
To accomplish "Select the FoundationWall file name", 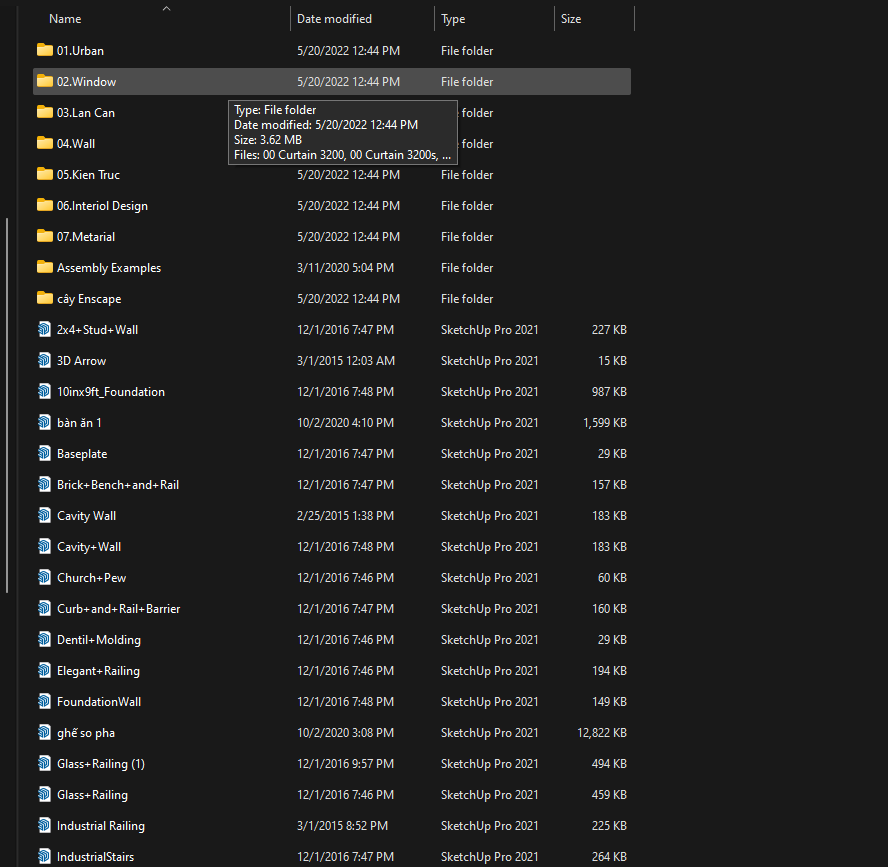I will (99, 702).
